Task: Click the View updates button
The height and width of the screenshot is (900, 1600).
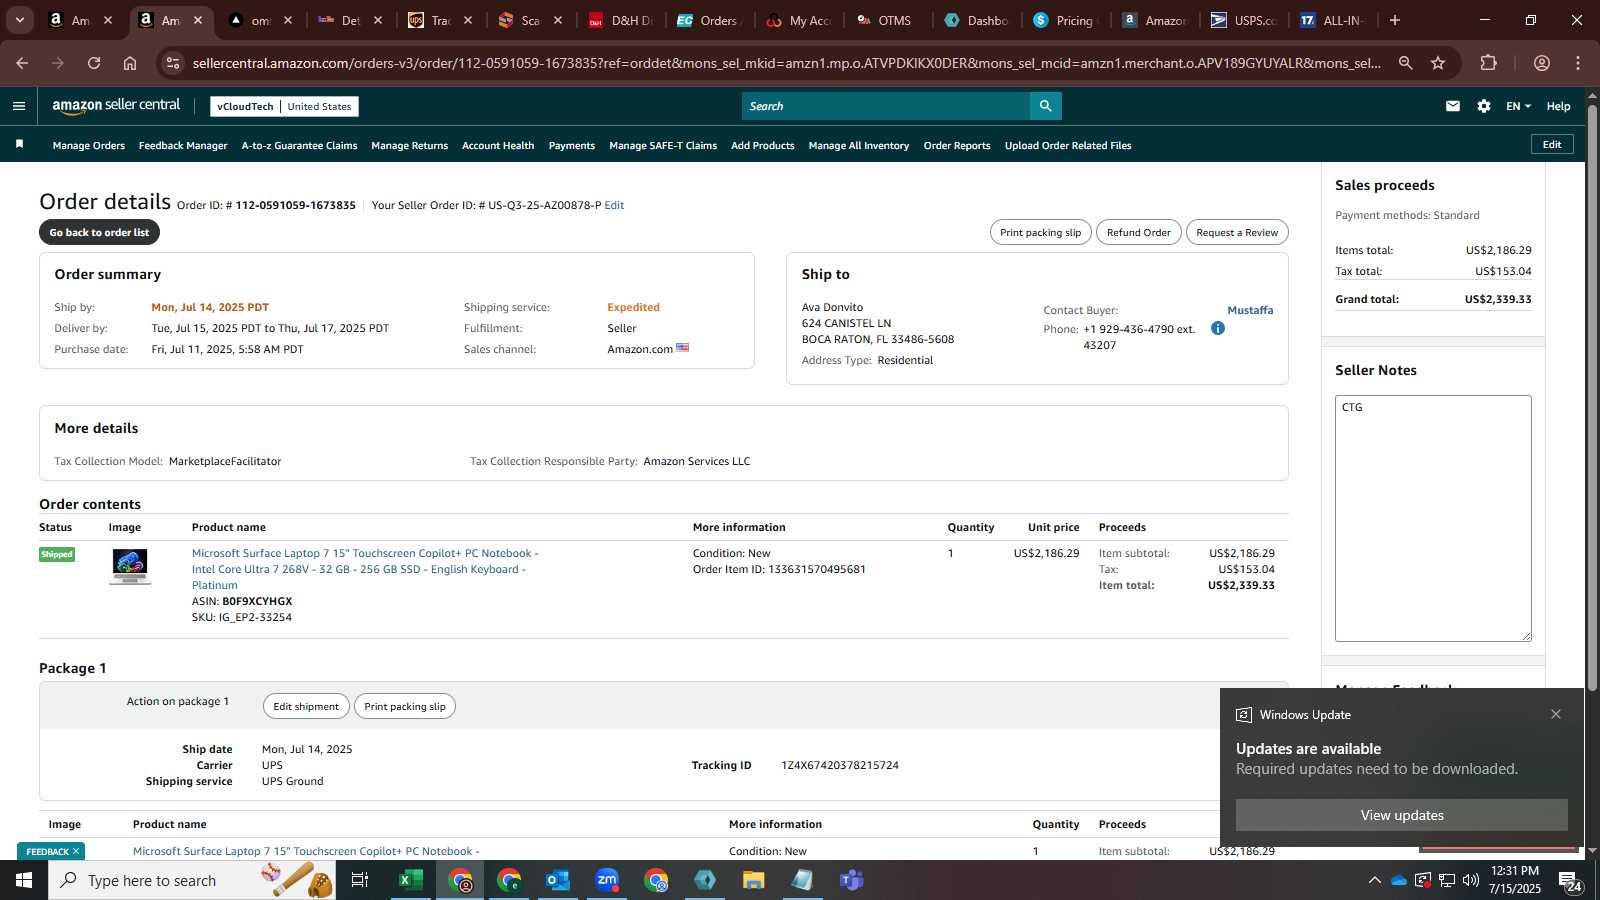Action: click(x=1402, y=815)
